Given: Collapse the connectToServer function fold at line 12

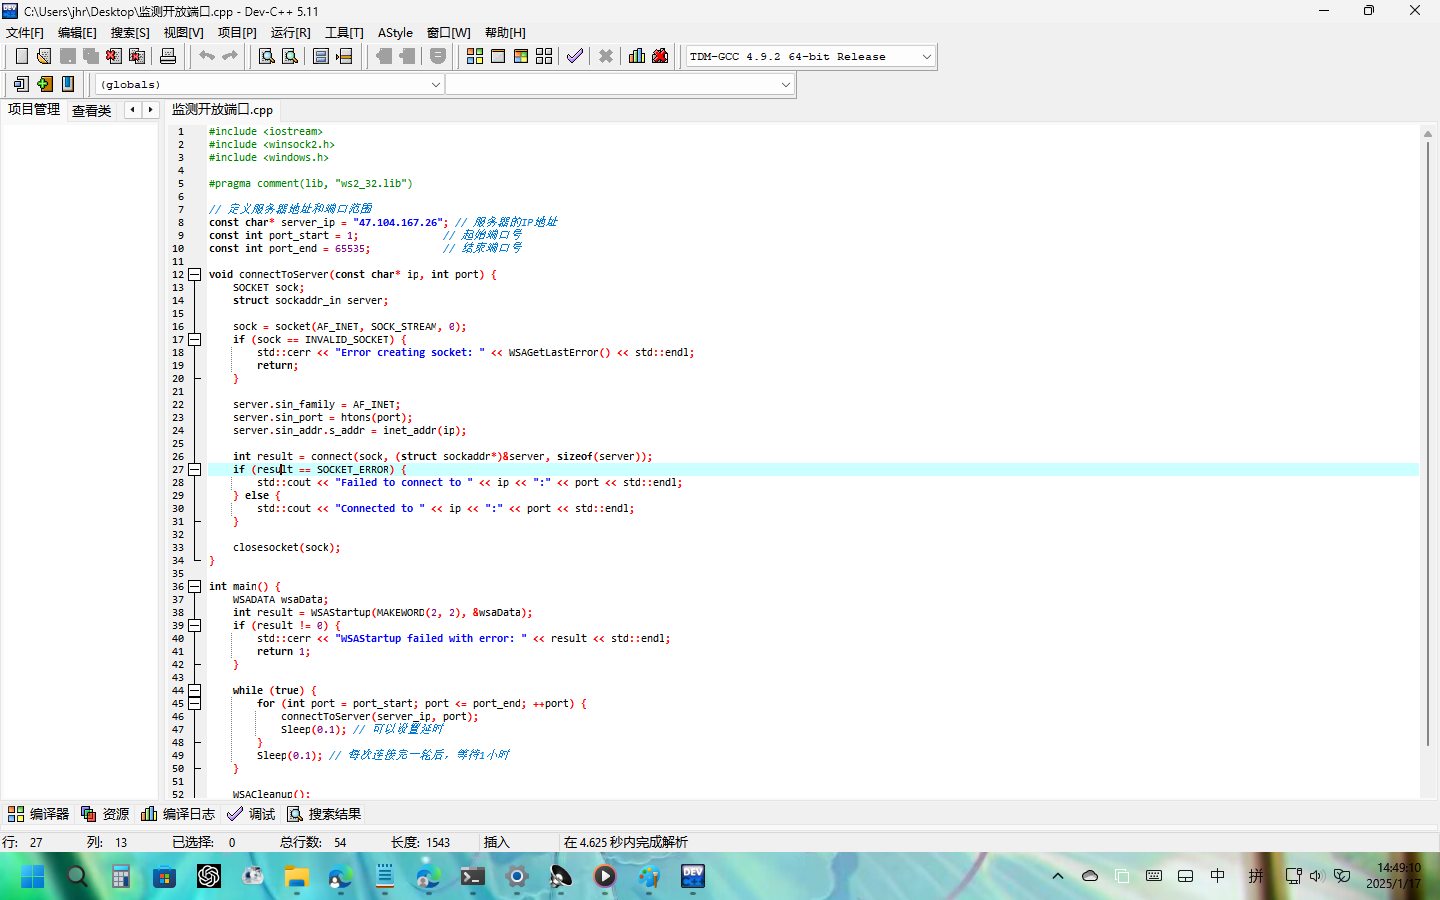Looking at the screenshot, I should (195, 274).
